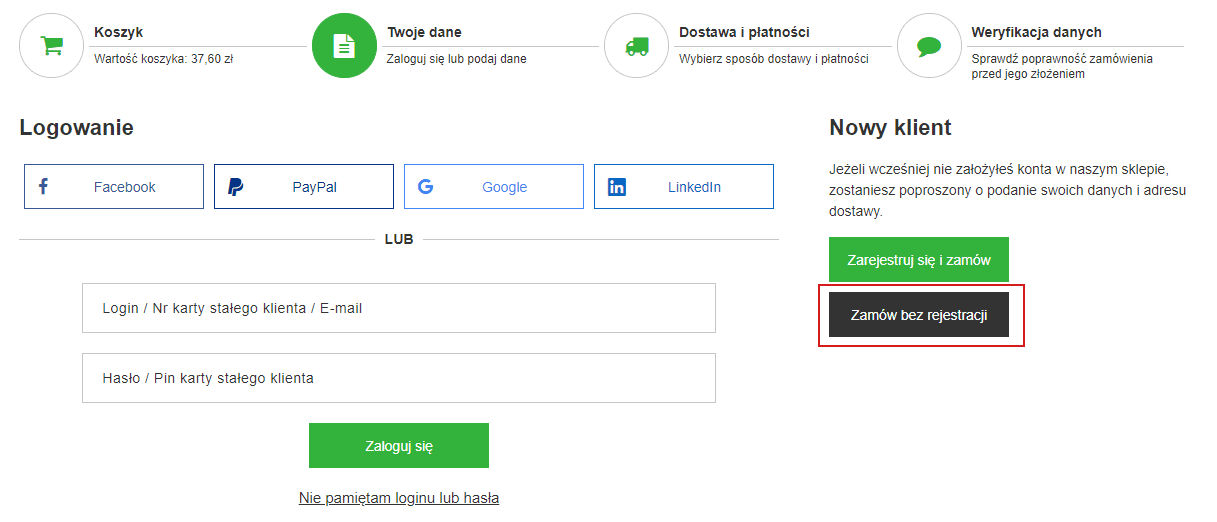Viewport: 1217px width, 522px height.
Task: Click the green Zaloguj się button
Action: tap(399, 446)
